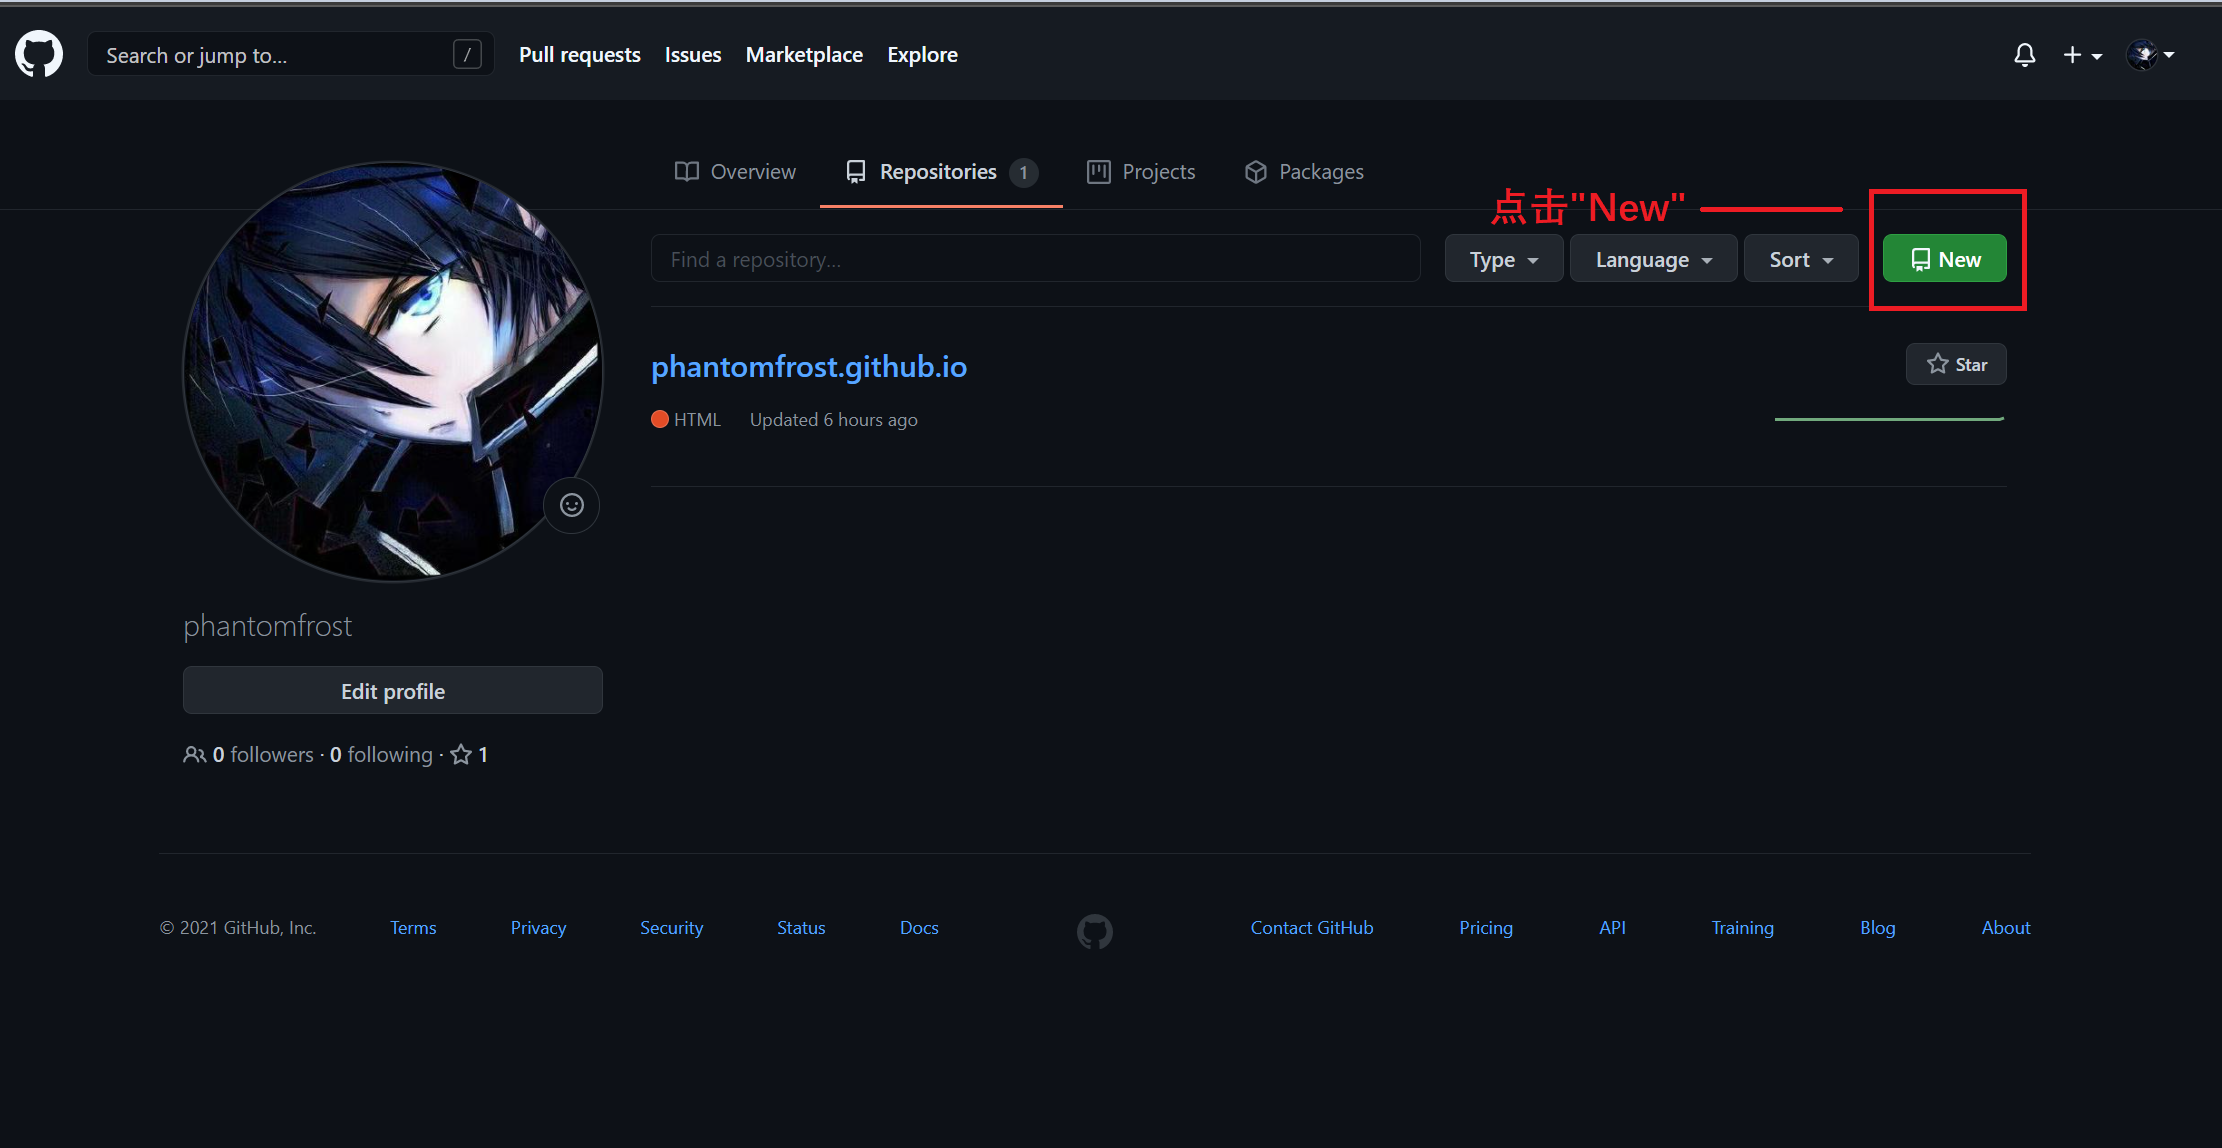Open Terms in the footer
Screen dimensions: 2222x1148
(x=413, y=928)
